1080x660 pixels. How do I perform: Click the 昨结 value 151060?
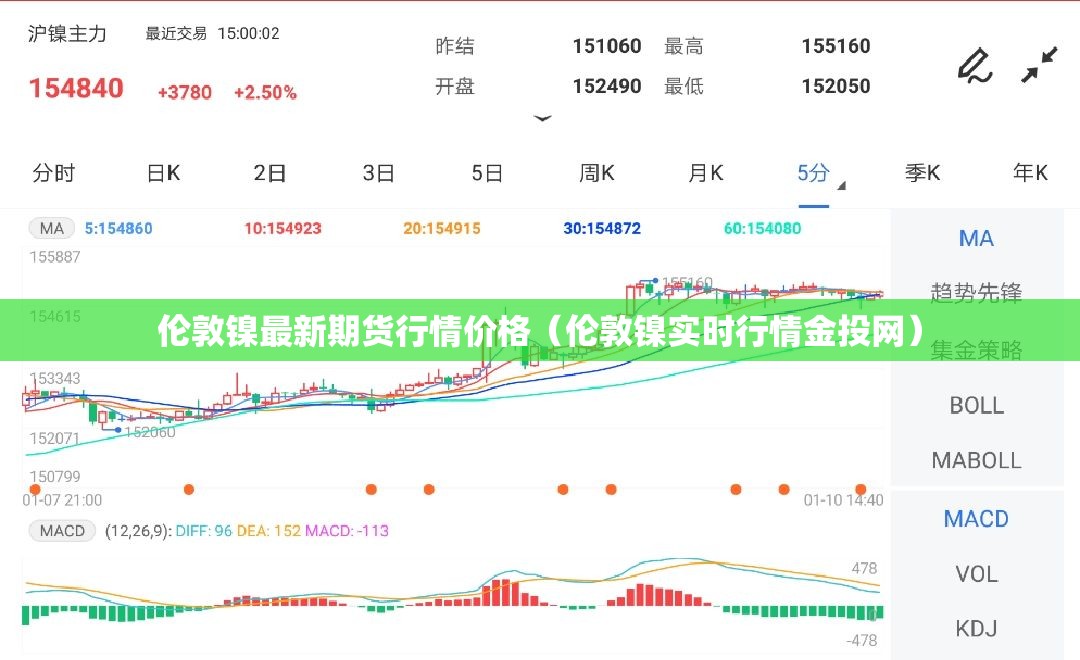coord(607,46)
